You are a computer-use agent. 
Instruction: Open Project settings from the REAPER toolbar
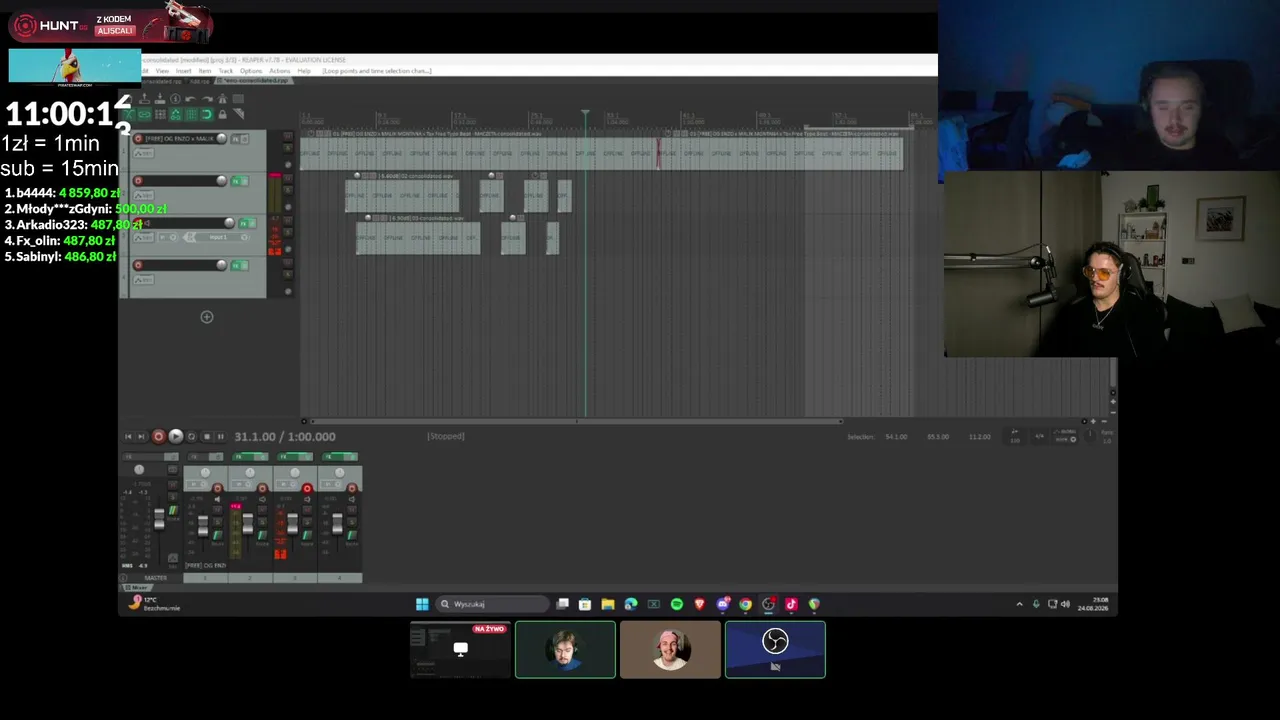(176, 99)
